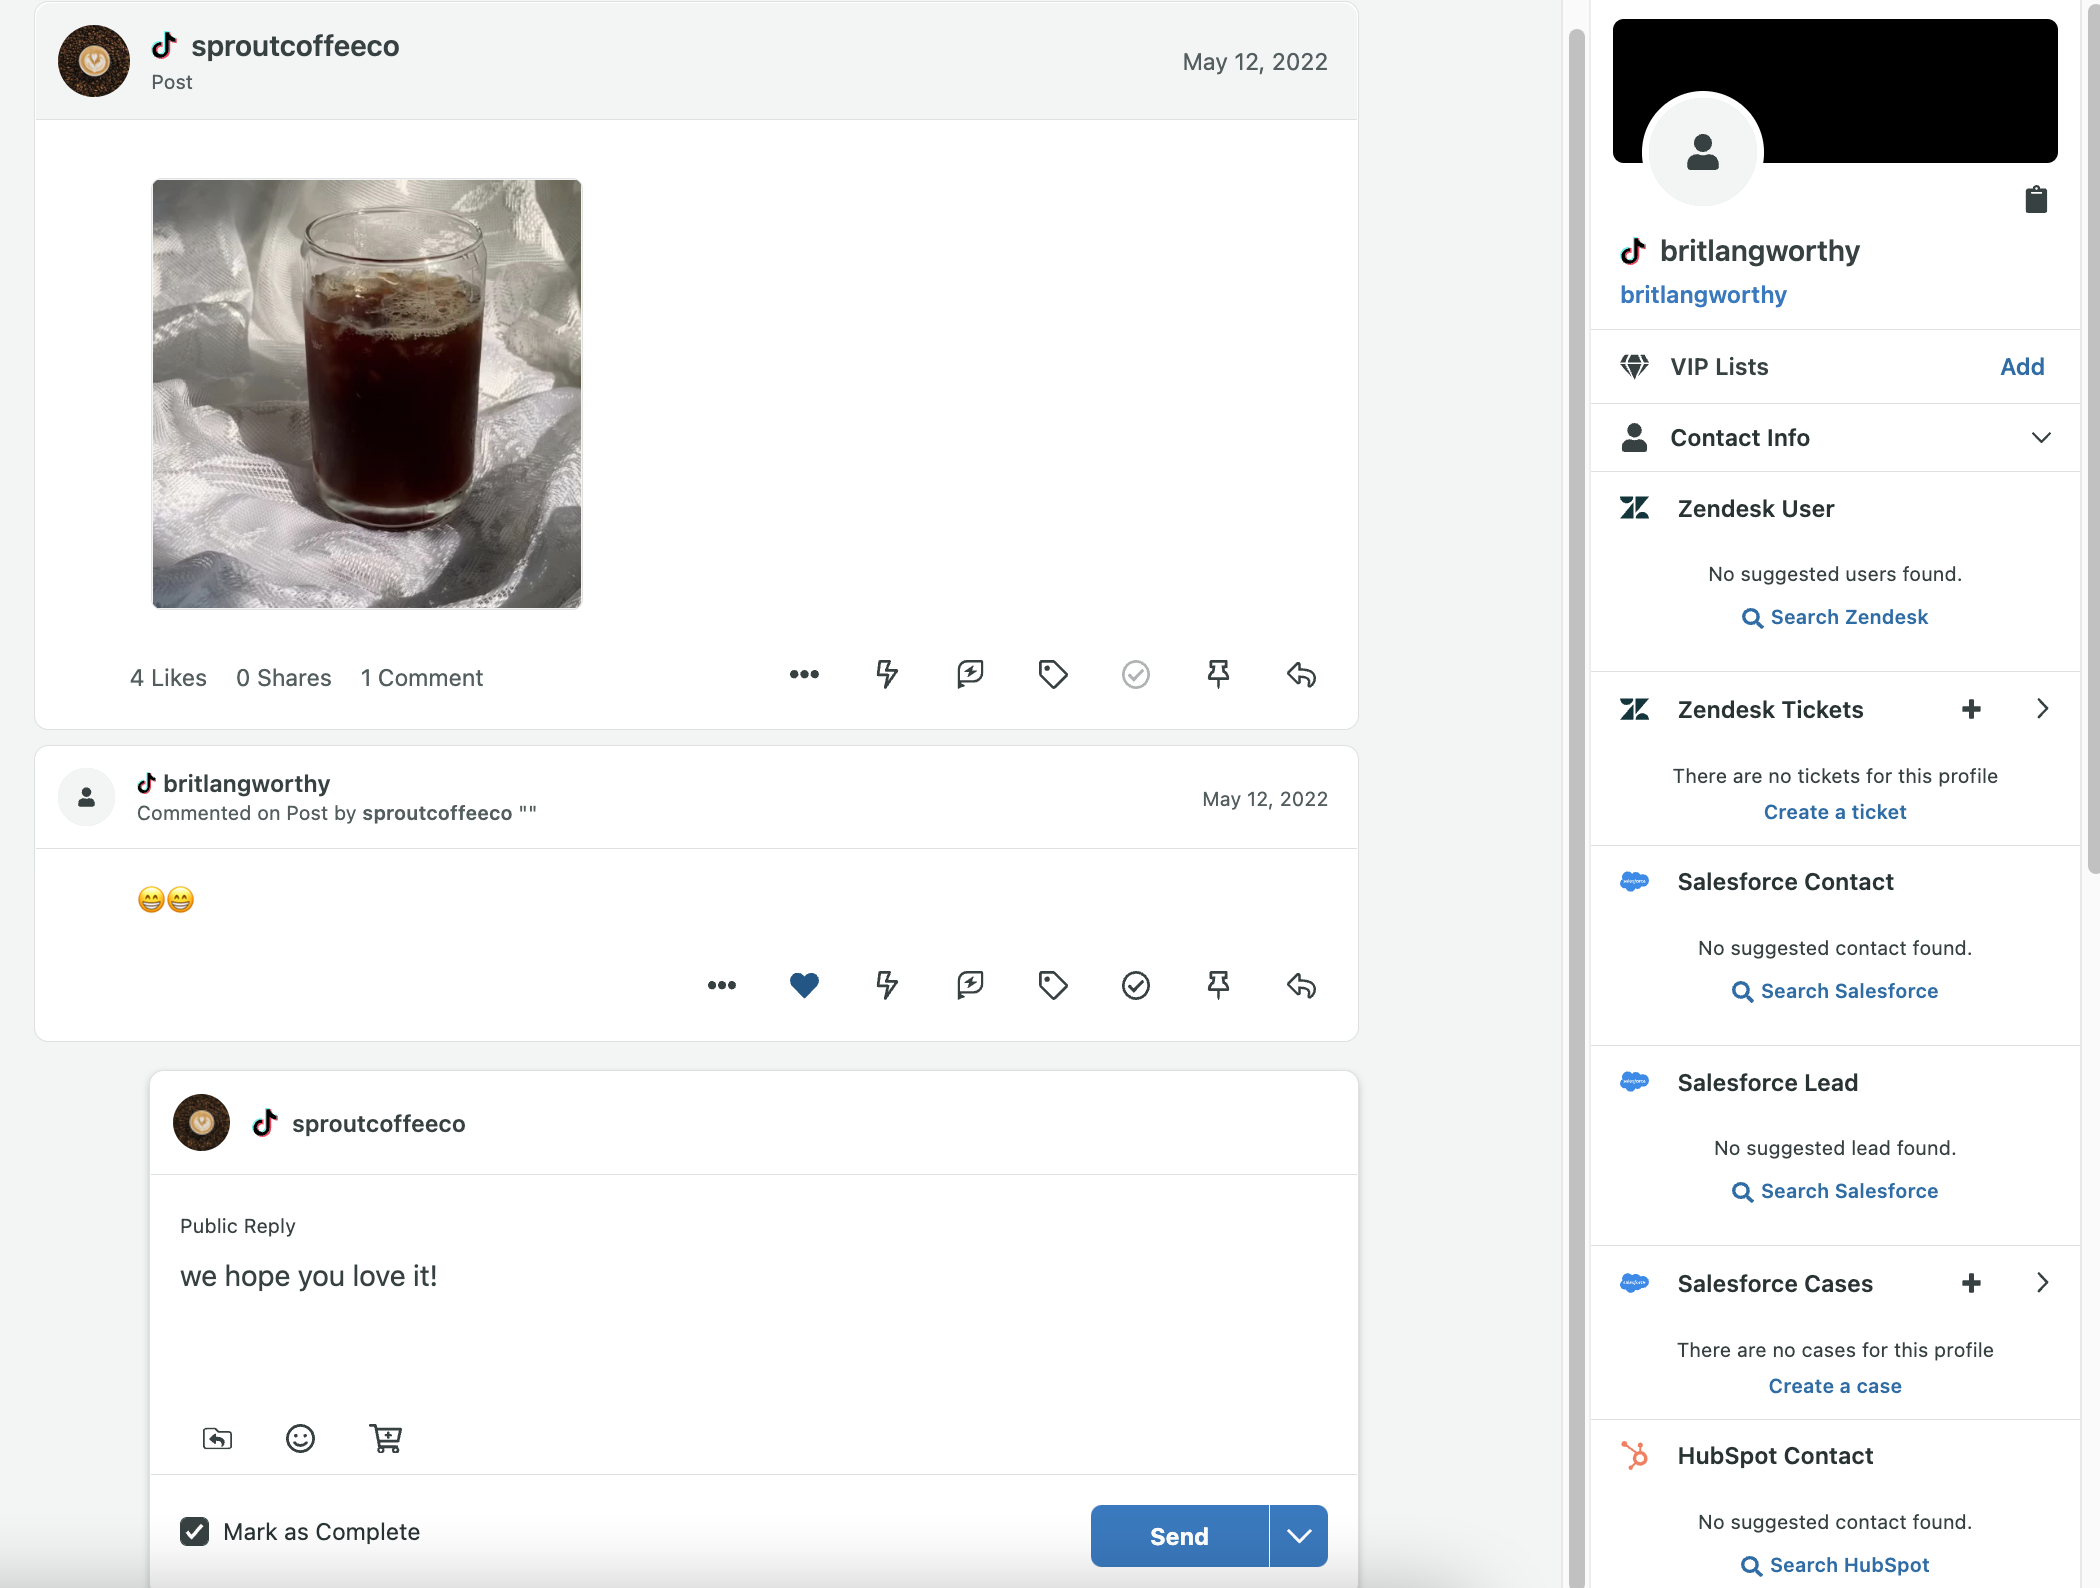
Task: Click the shopping cart icon in the reply box
Action: 385,1439
